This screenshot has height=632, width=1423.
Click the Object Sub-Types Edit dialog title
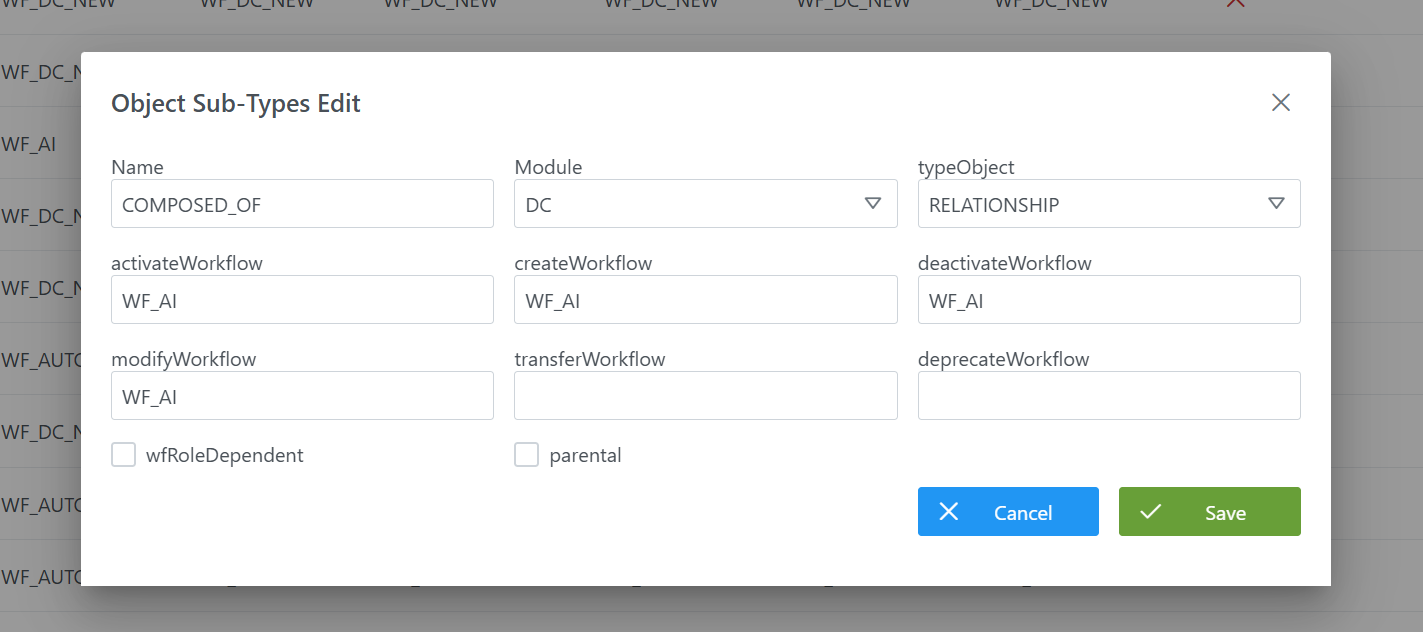coord(236,103)
